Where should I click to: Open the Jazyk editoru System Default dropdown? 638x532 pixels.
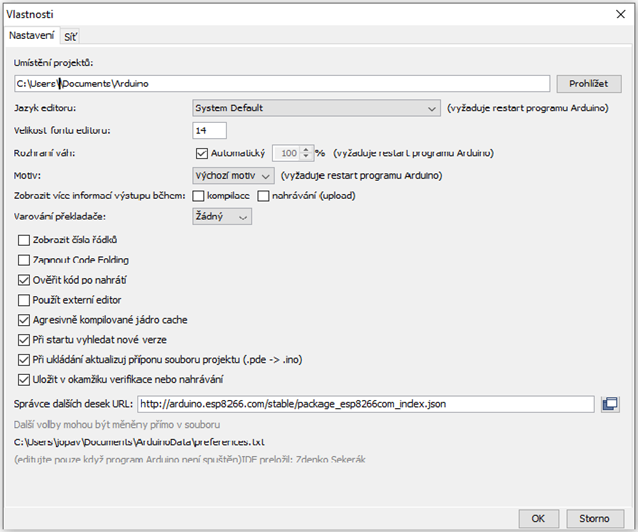tap(316, 108)
